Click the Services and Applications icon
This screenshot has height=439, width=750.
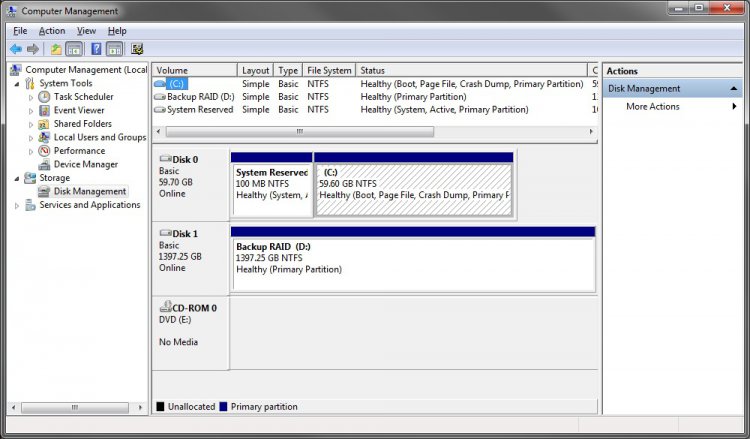tap(30, 205)
